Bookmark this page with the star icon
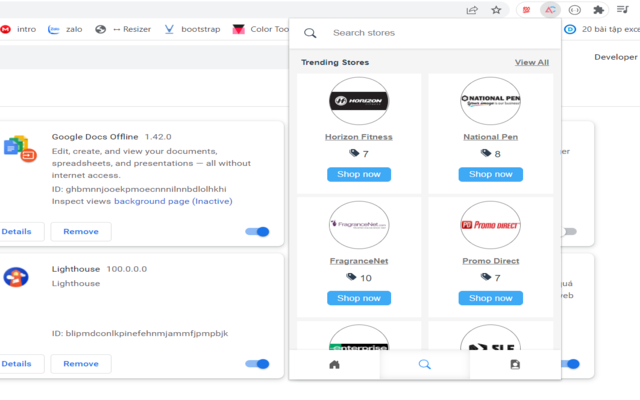This screenshot has width=640, height=400. click(x=496, y=10)
